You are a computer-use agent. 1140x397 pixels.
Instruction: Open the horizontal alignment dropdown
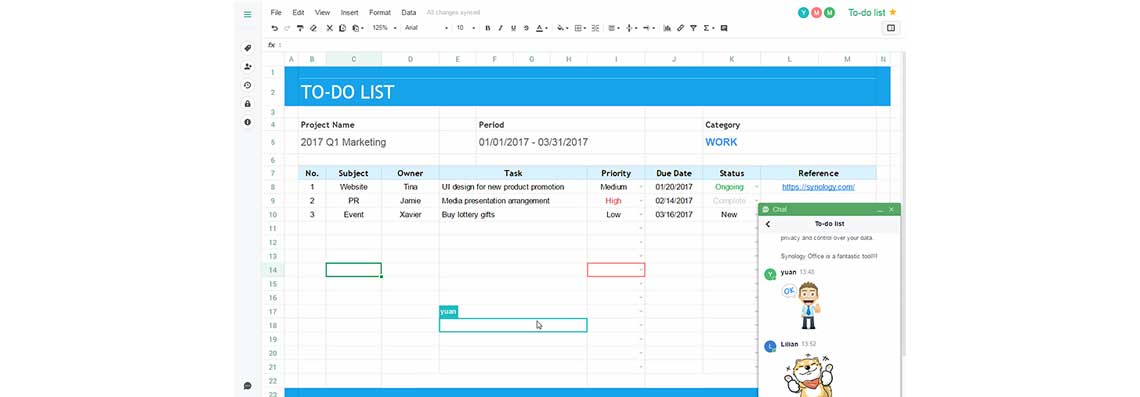pyautogui.click(x=614, y=28)
